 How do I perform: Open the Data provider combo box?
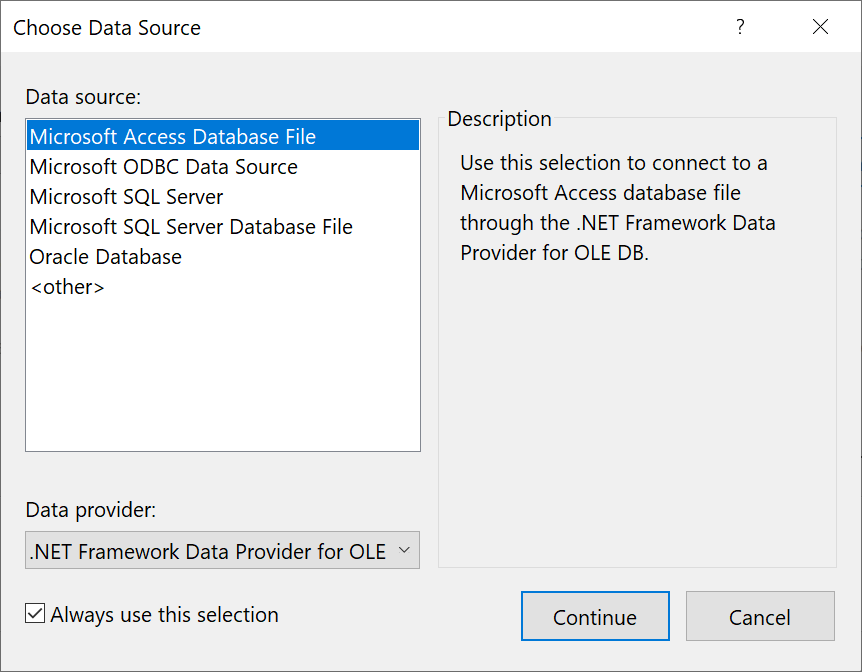(x=222, y=550)
